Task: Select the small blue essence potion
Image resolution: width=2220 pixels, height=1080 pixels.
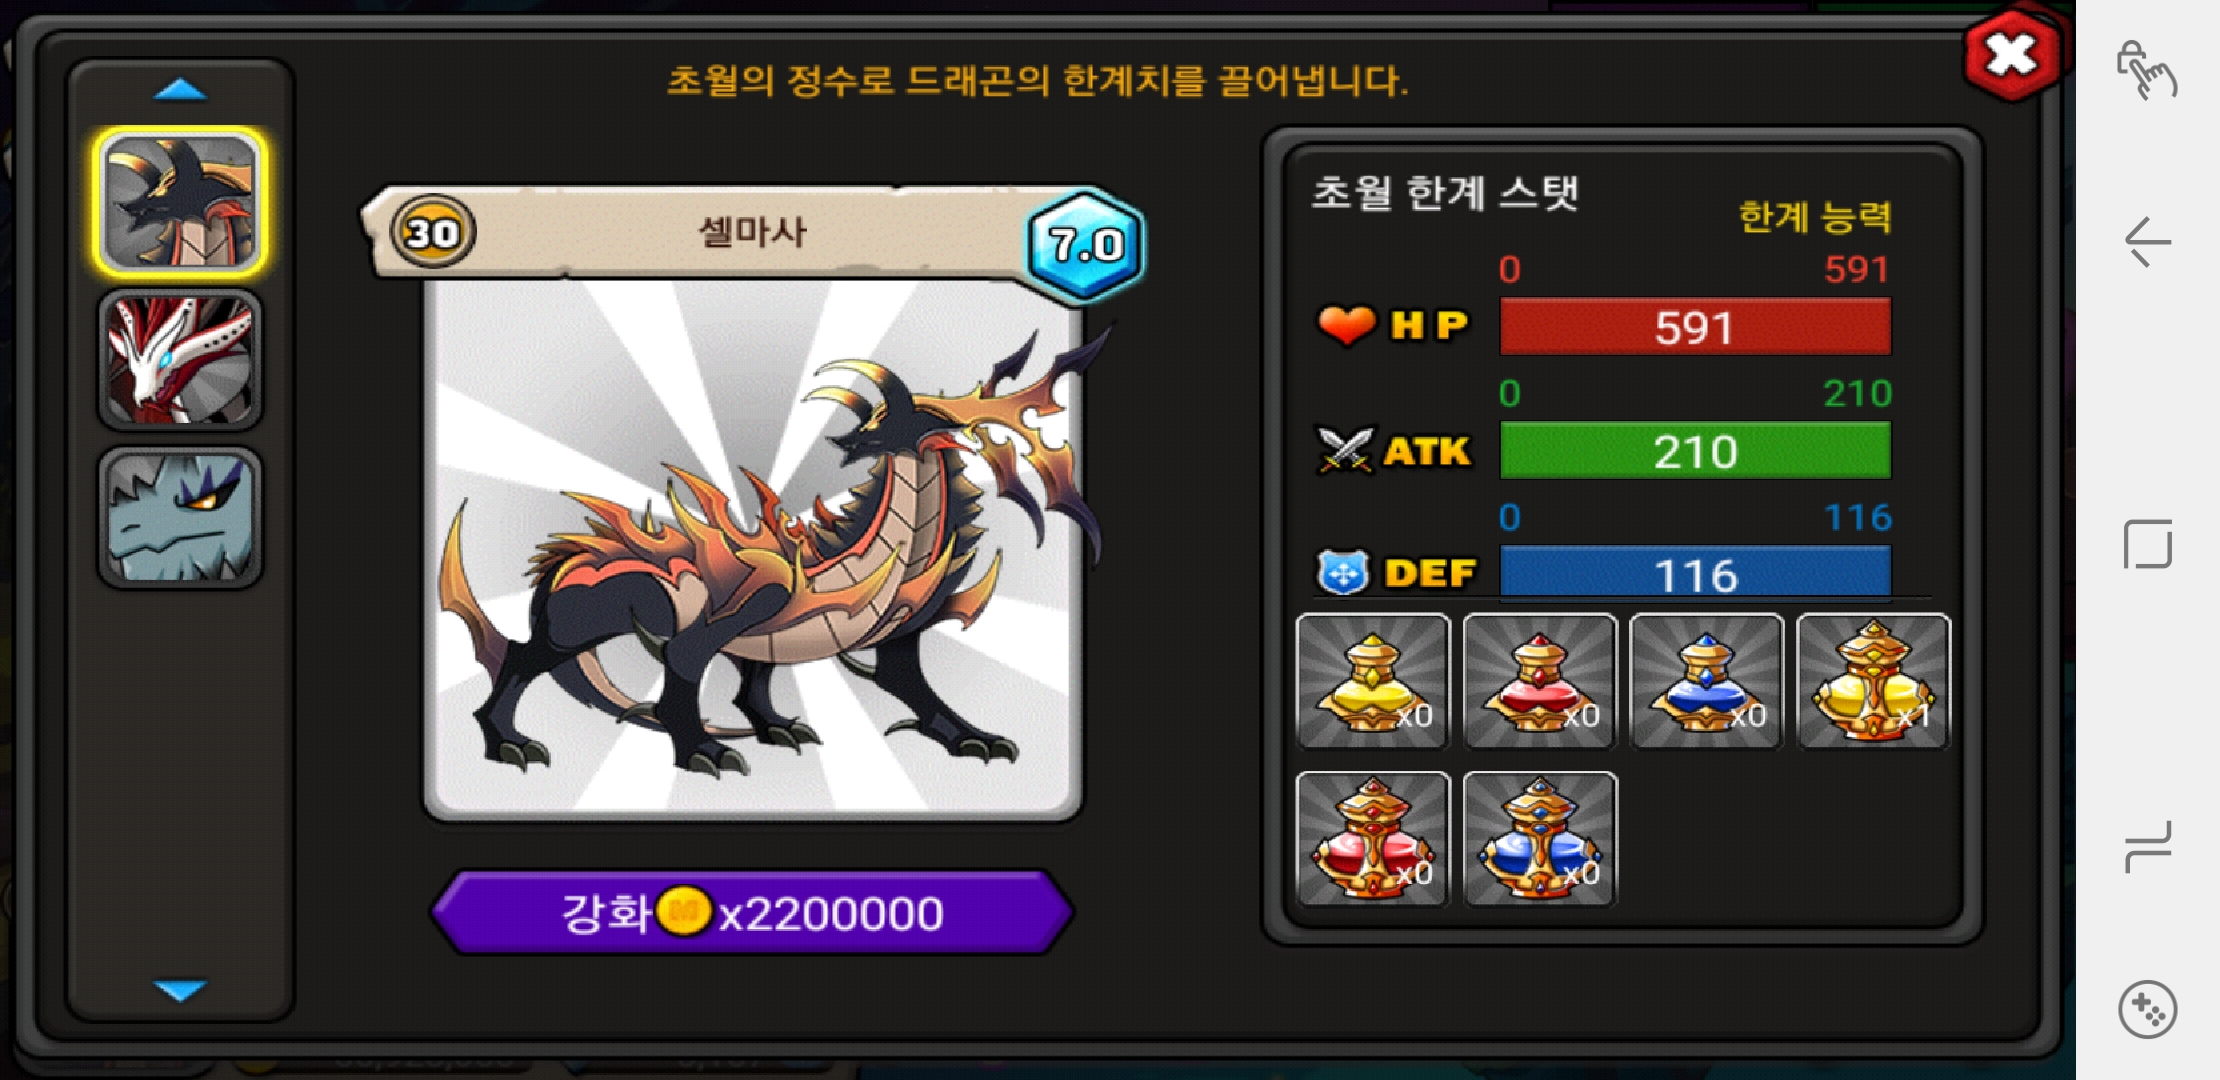Action: click(1707, 681)
